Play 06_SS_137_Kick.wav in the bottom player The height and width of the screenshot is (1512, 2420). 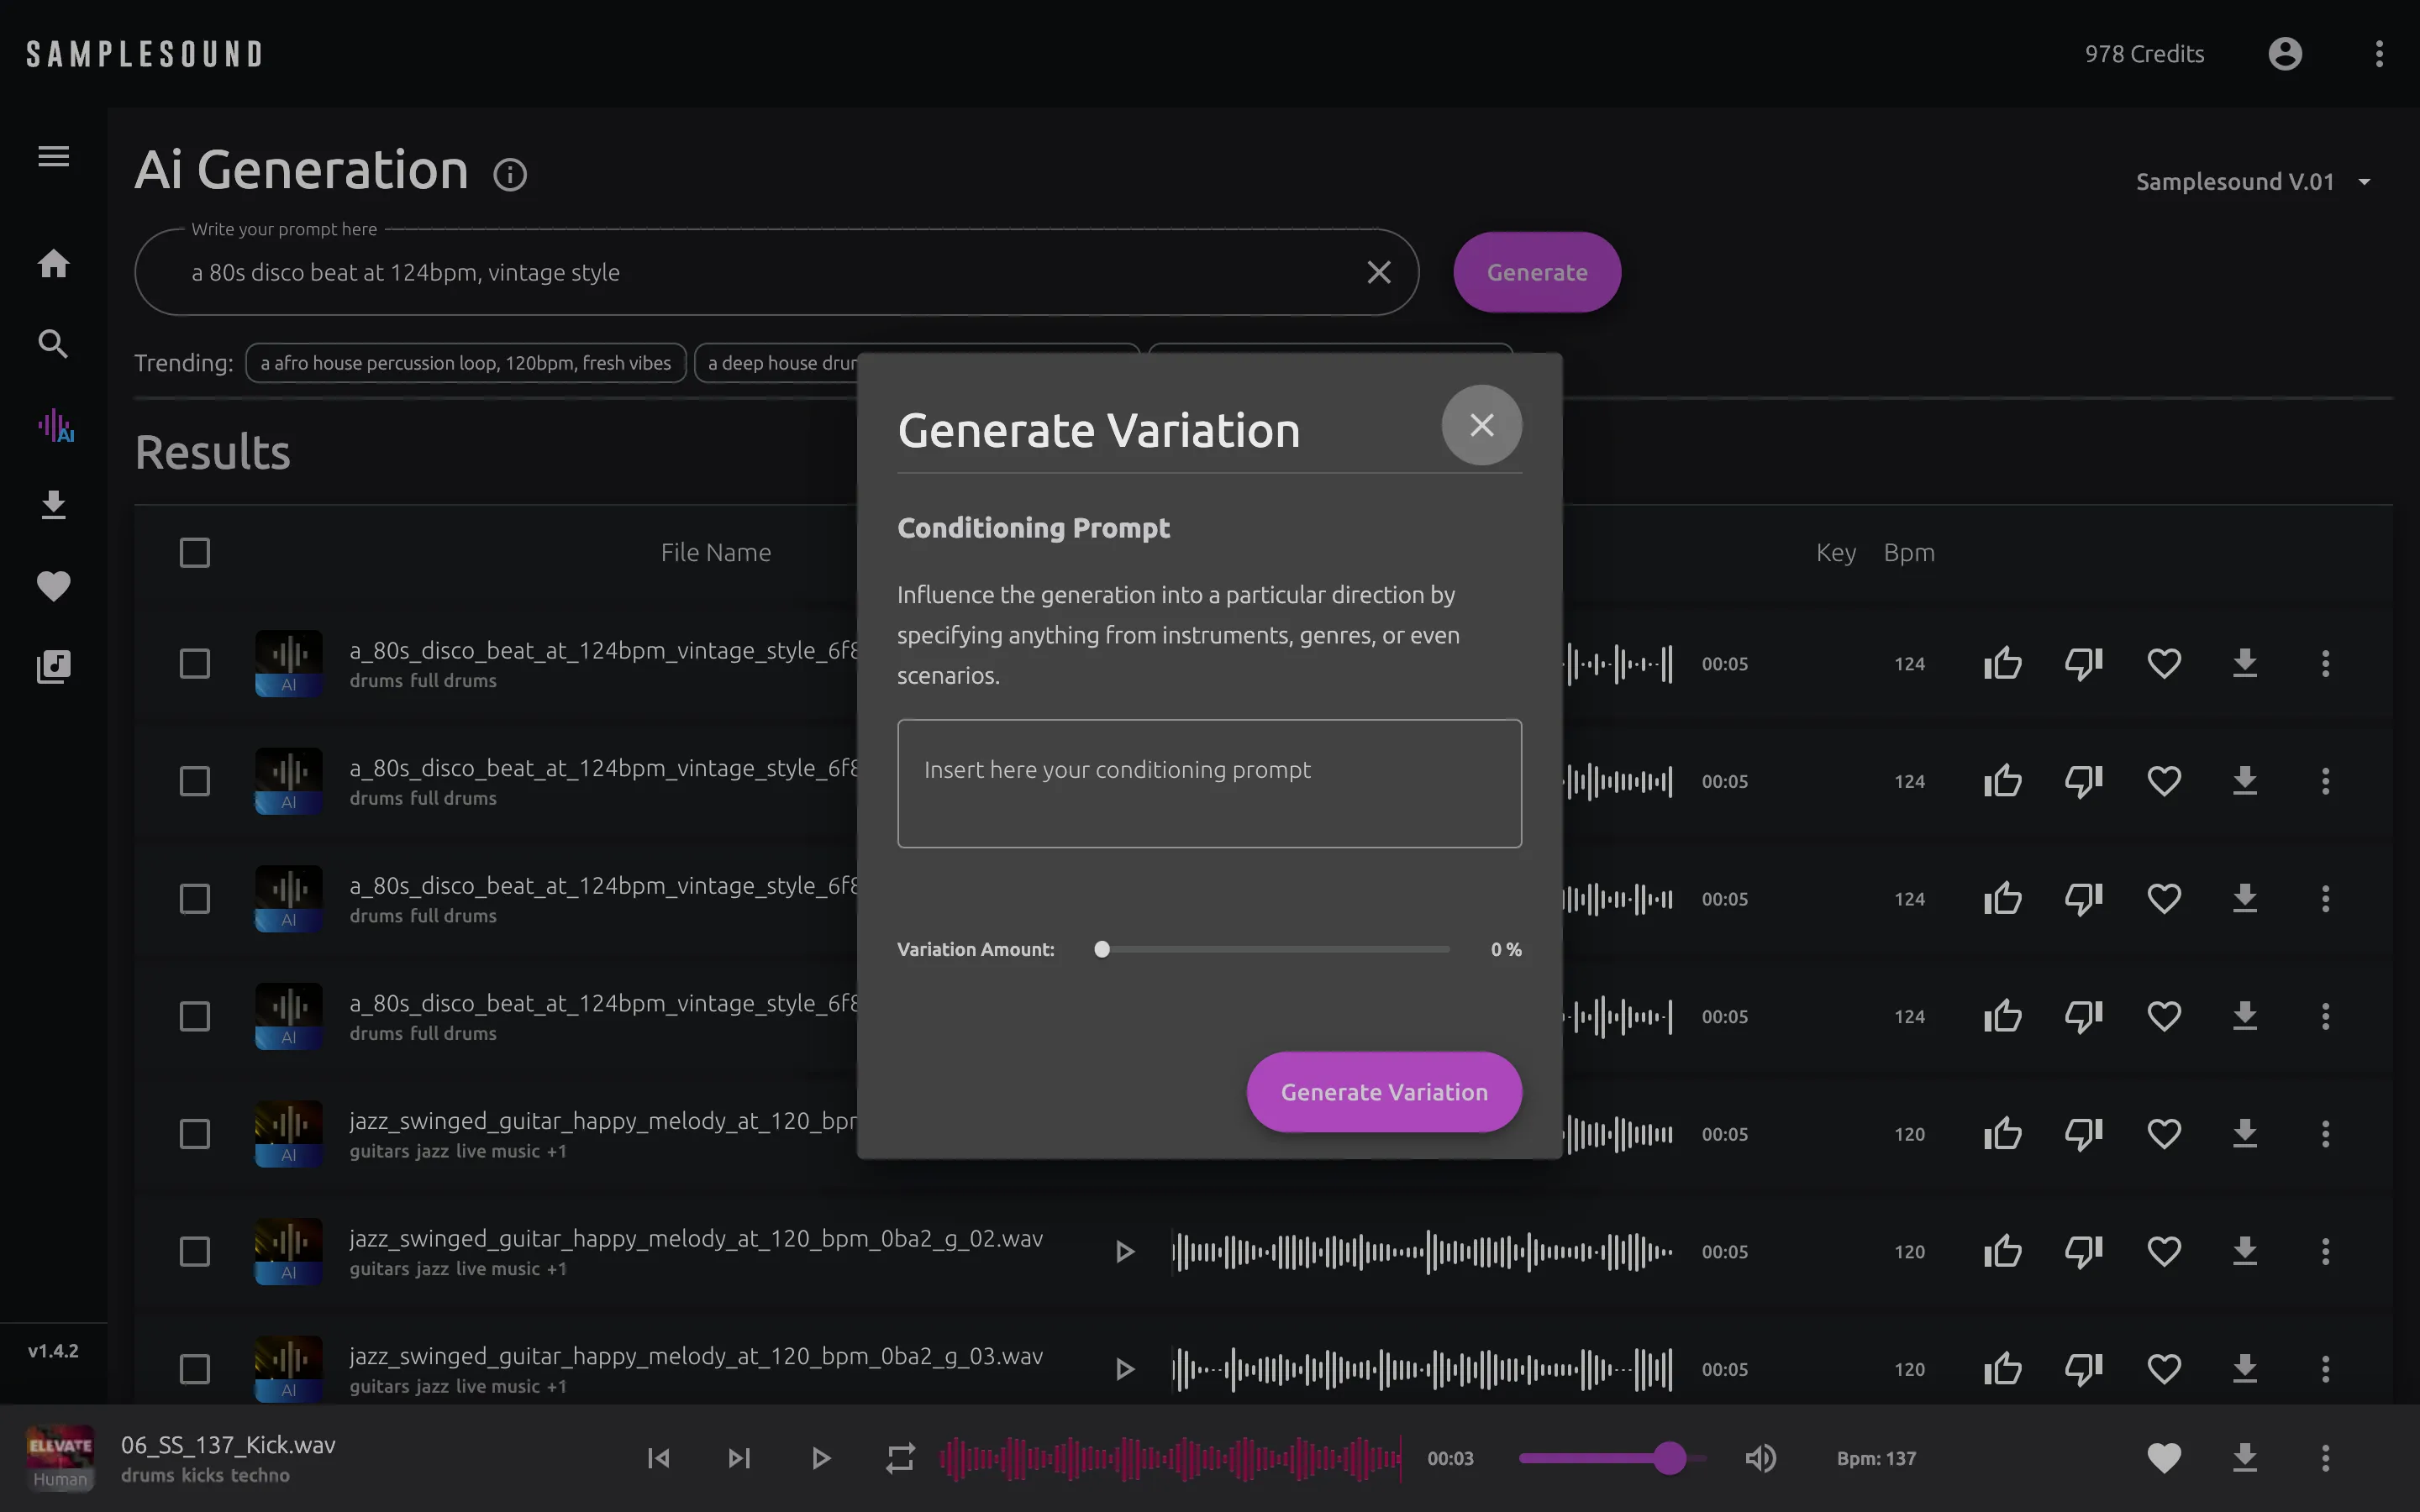pos(820,1458)
